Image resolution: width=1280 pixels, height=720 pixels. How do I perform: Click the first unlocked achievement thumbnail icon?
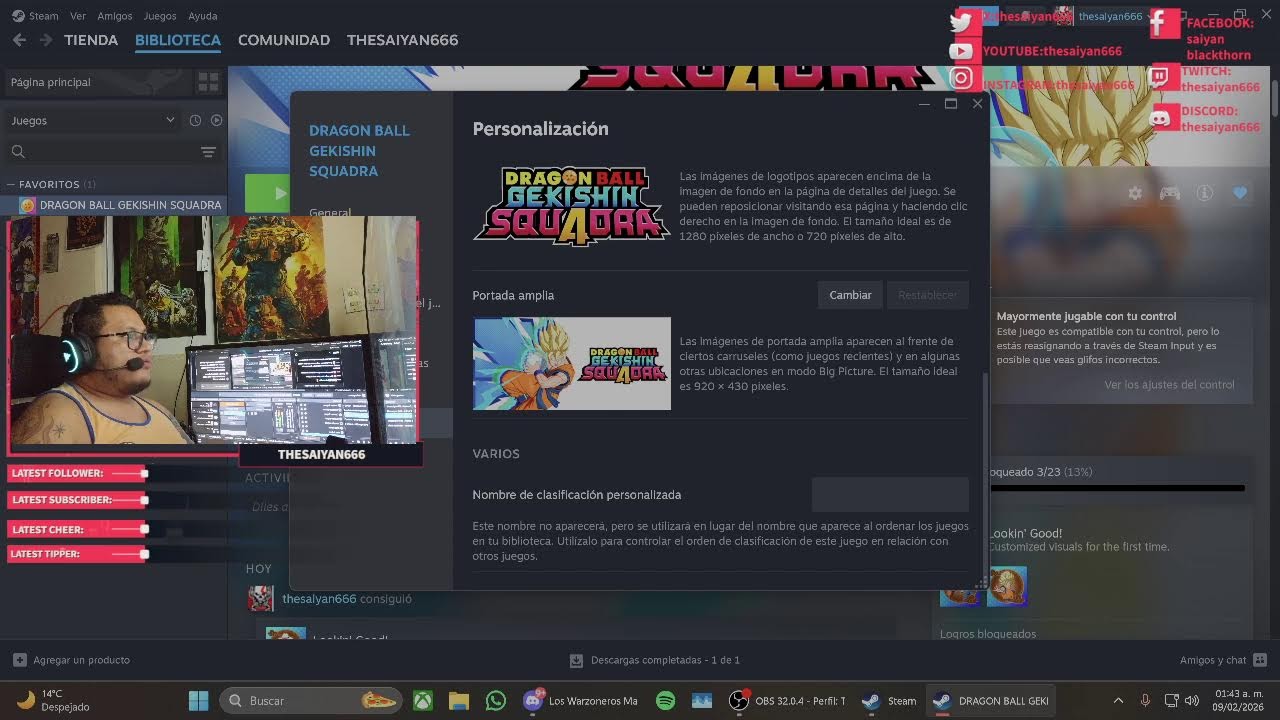coord(960,587)
